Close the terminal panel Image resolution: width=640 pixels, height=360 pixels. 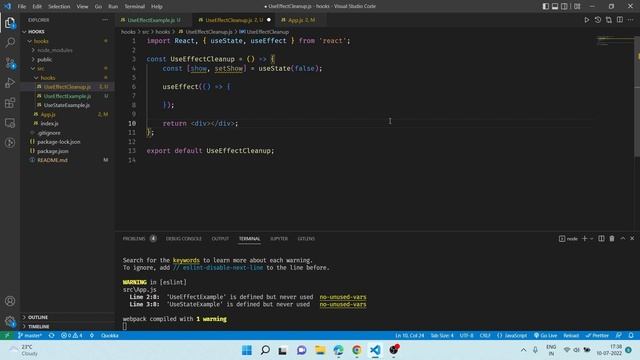coord(632,238)
